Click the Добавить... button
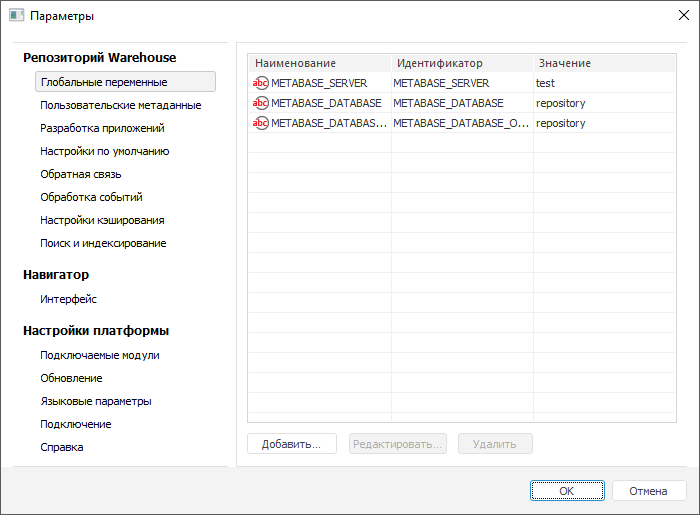This screenshot has height=515, width=700. click(291, 444)
